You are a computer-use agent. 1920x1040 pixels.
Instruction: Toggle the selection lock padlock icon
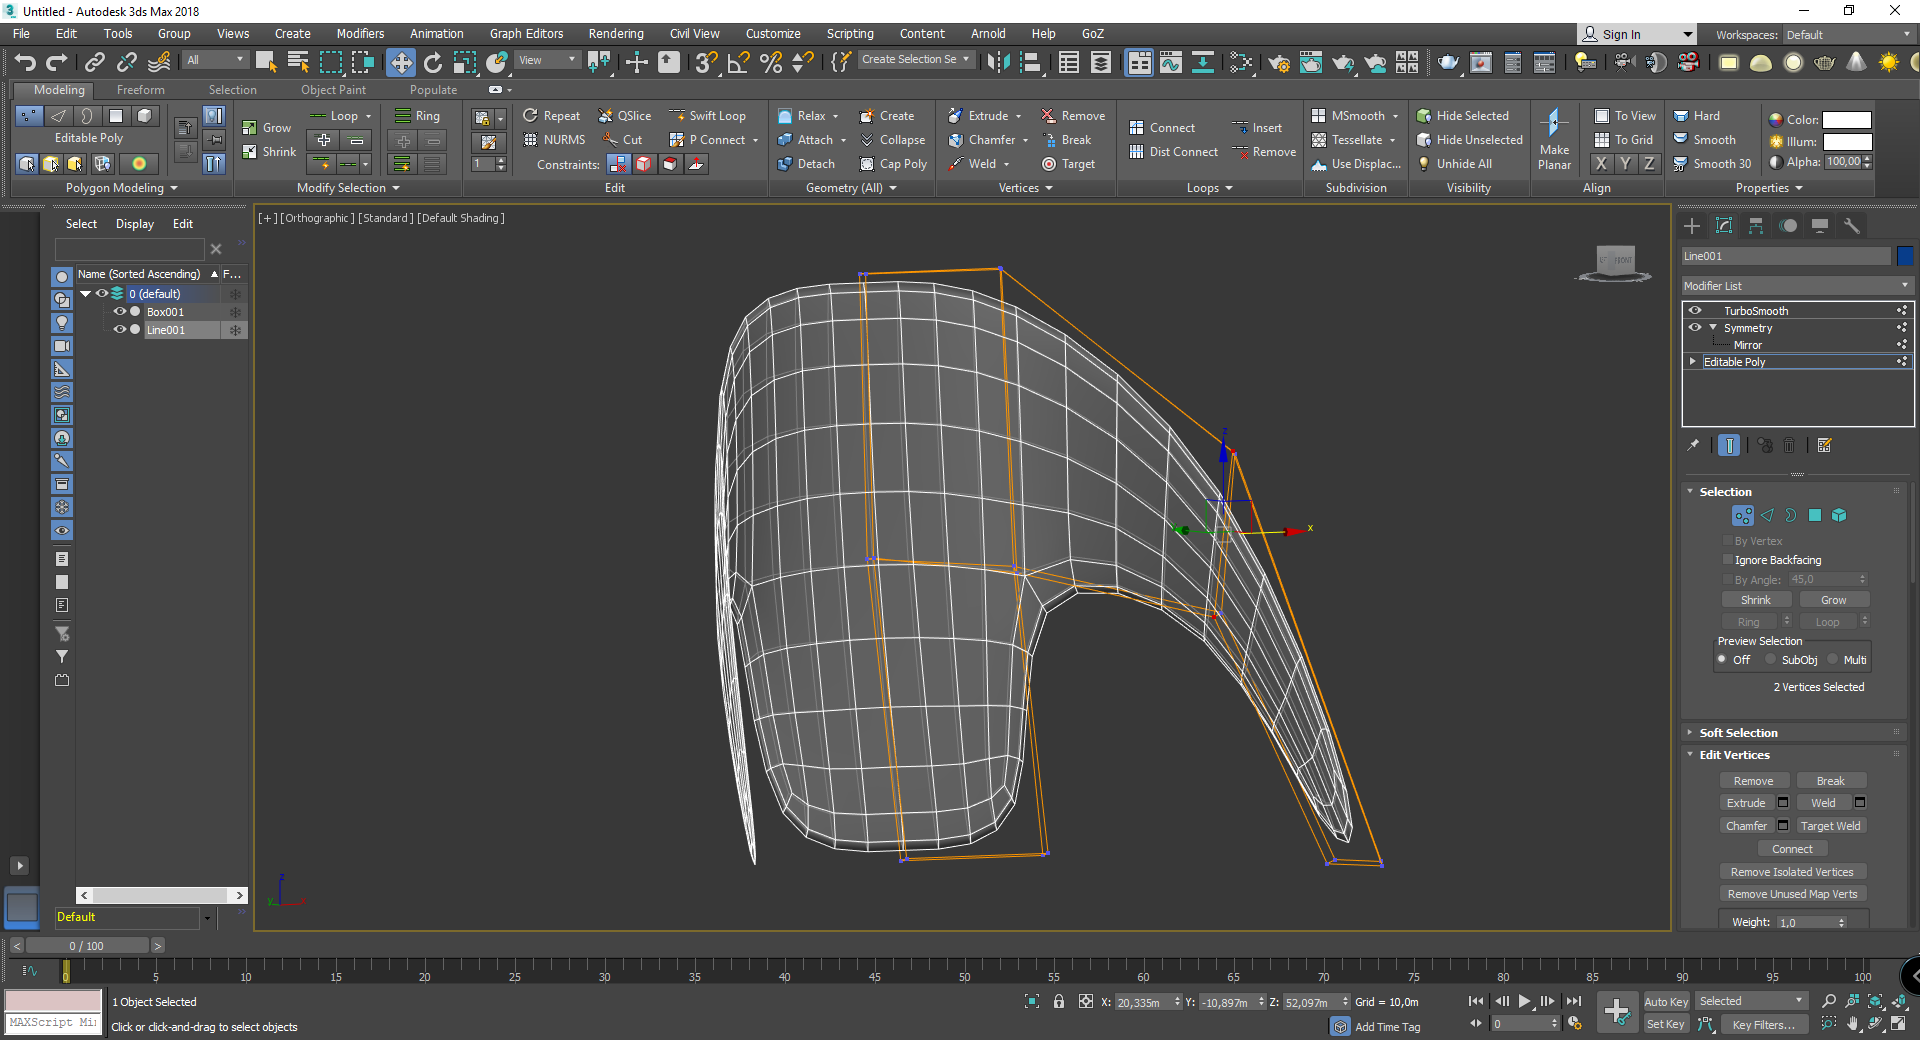point(1058,1001)
